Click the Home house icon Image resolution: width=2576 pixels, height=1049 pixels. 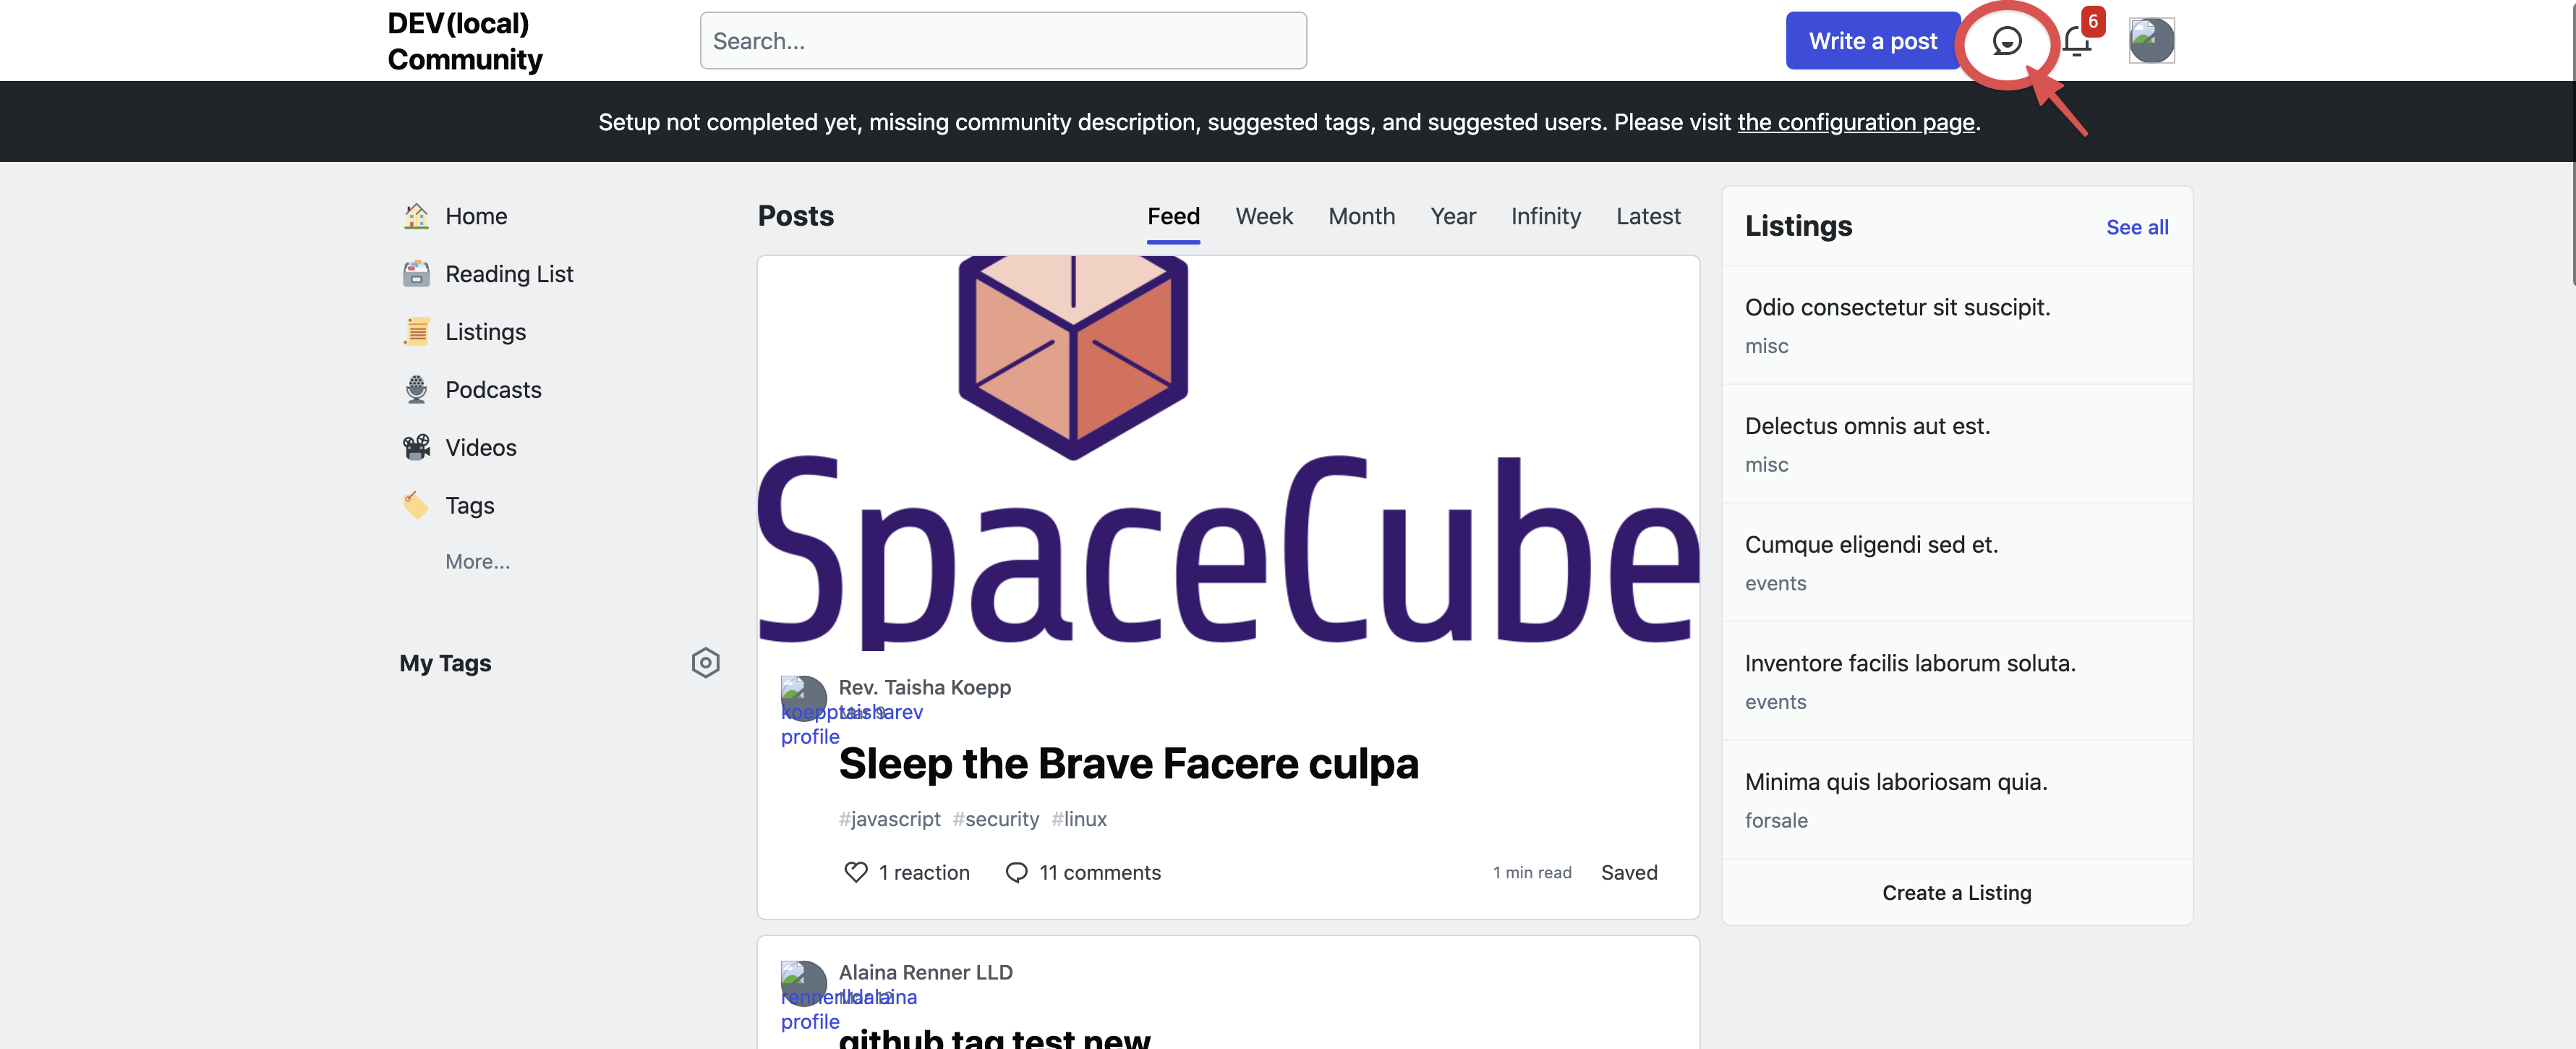pyautogui.click(x=416, y=216)
